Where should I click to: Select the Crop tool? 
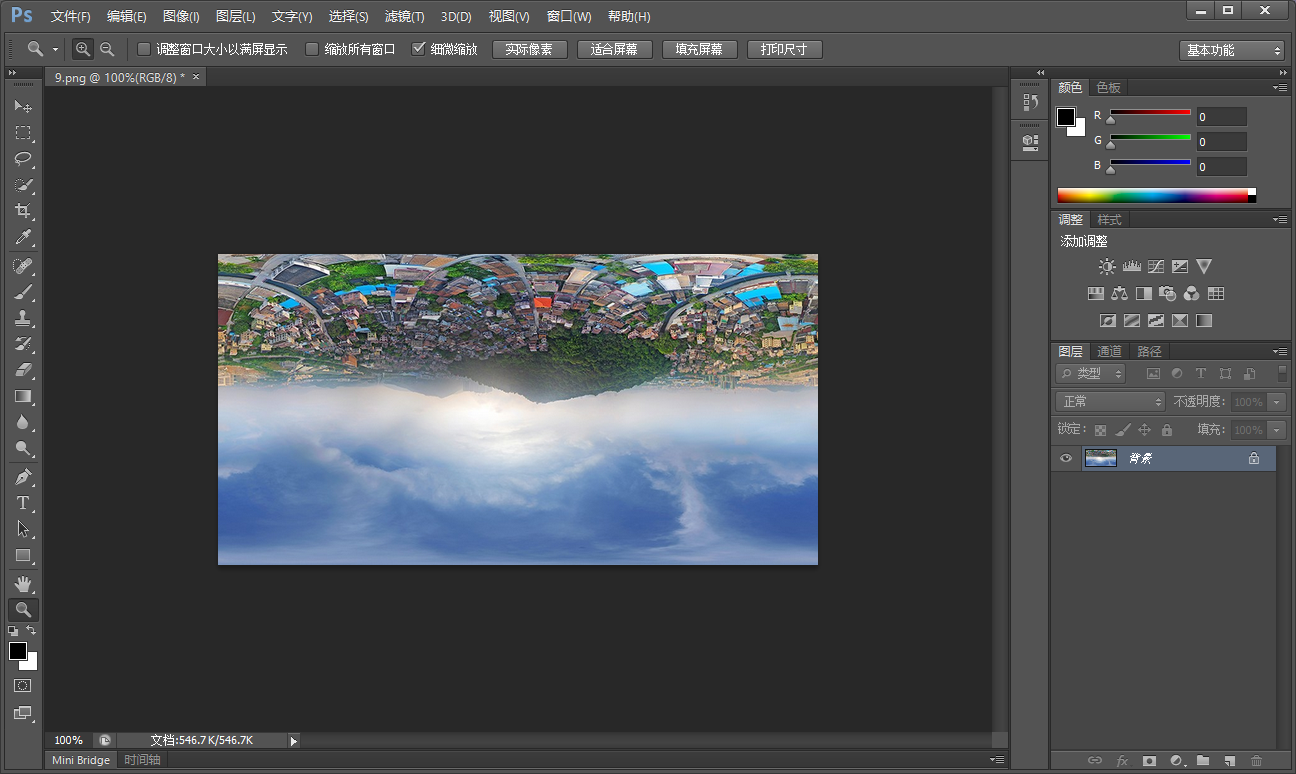point(23,211)
